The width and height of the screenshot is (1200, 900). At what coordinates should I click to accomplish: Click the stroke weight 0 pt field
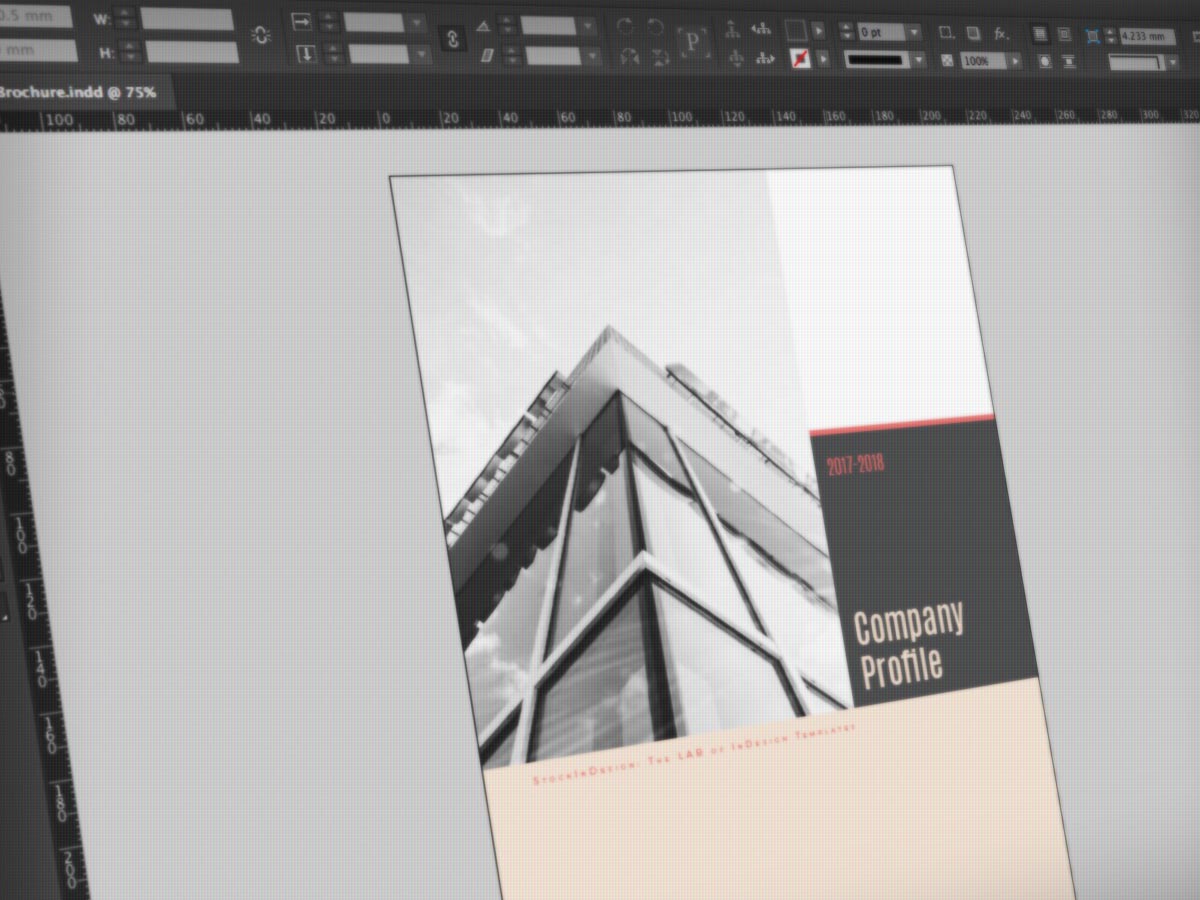881,31
